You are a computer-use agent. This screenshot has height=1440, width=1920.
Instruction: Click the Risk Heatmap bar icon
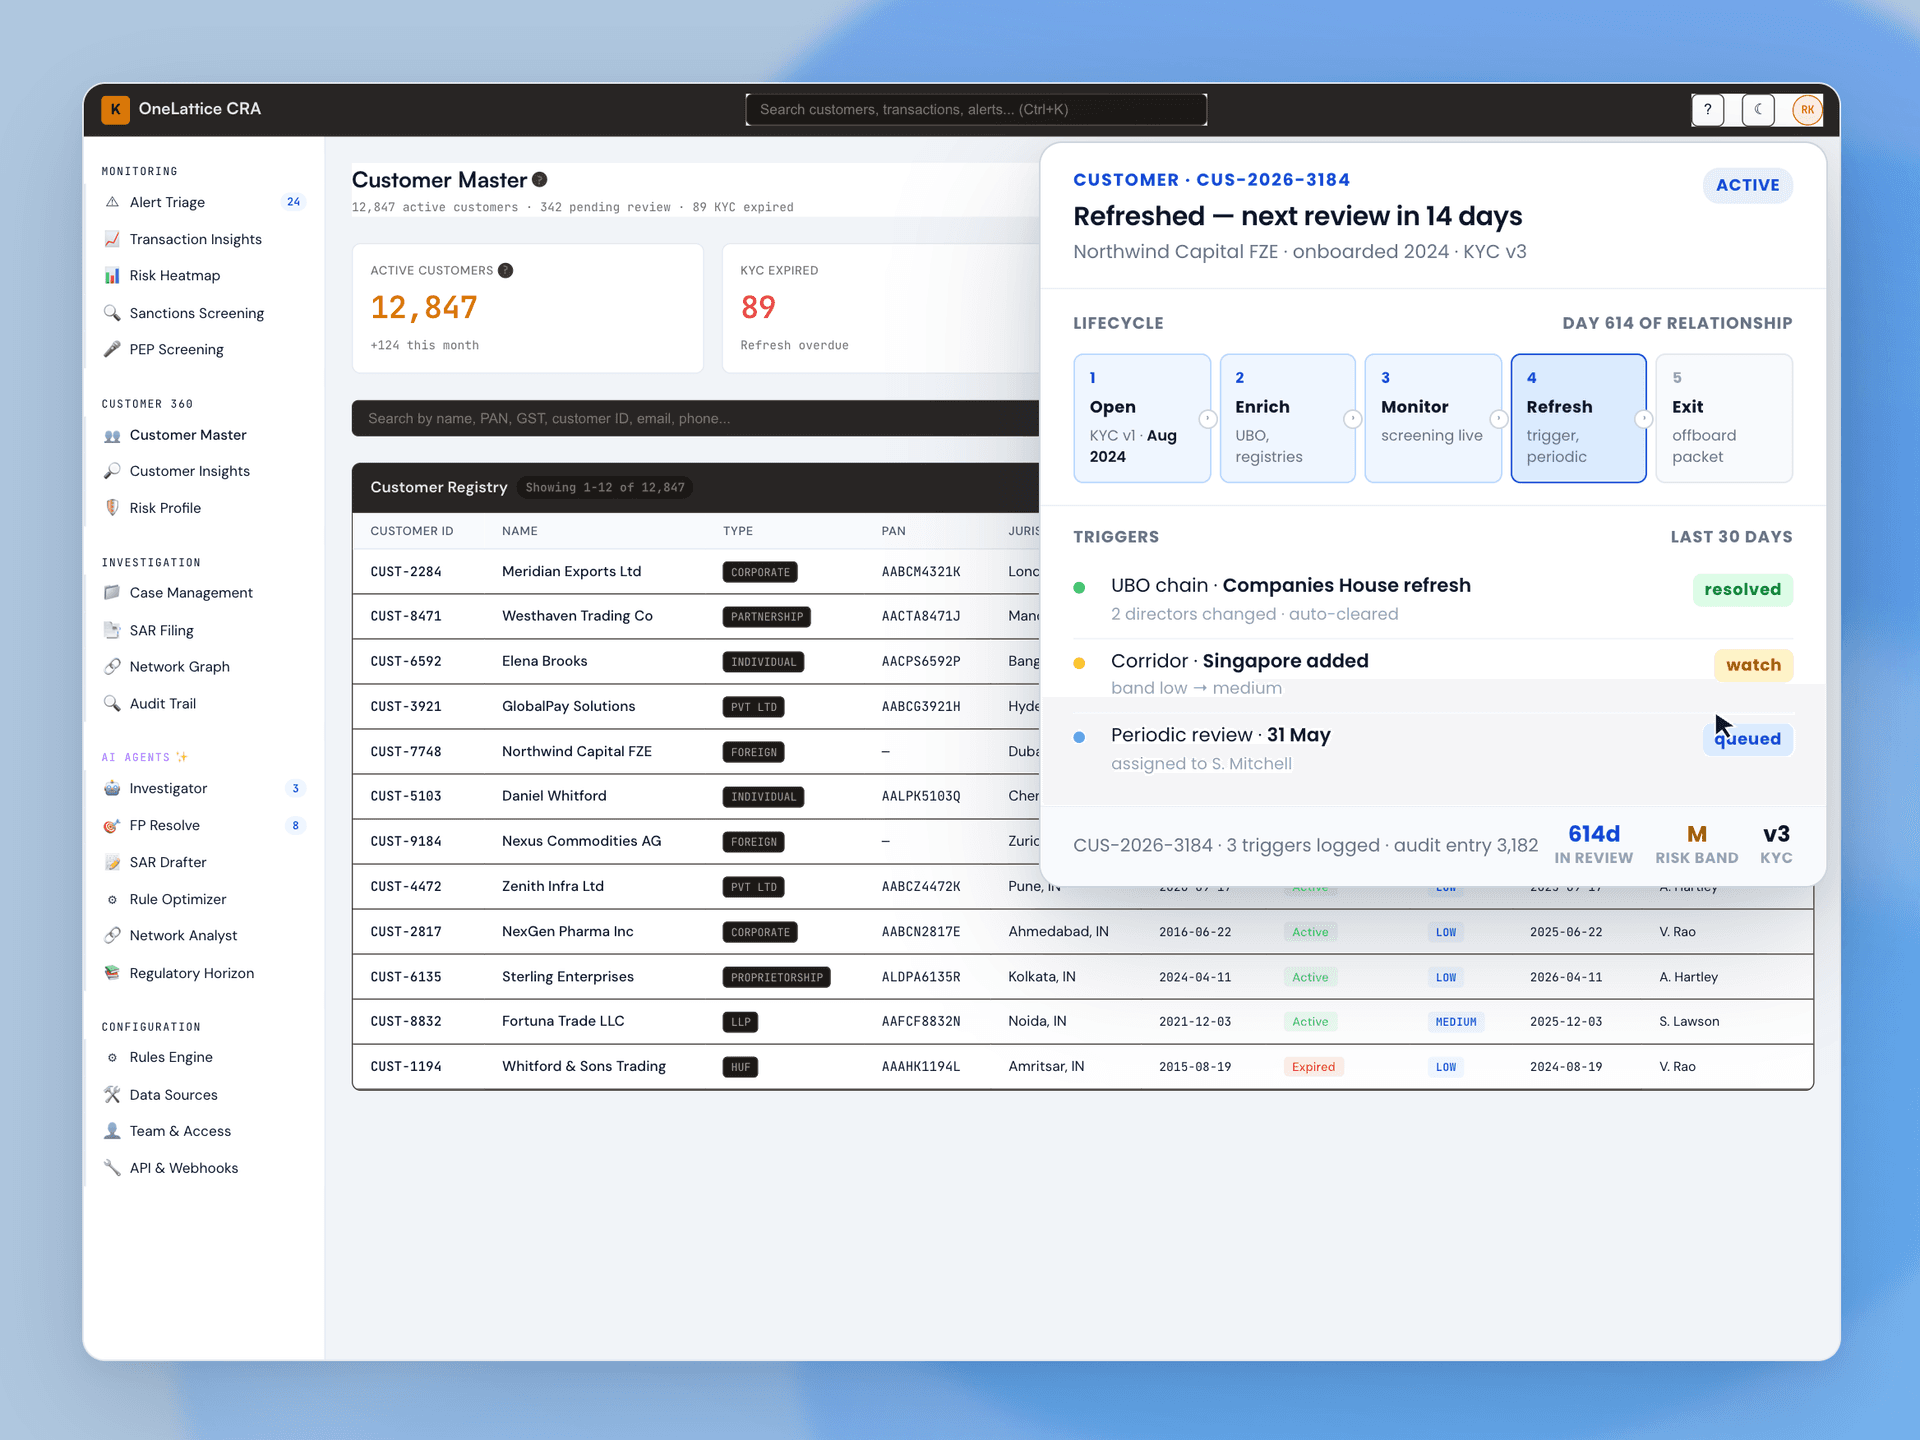[112, 276]
